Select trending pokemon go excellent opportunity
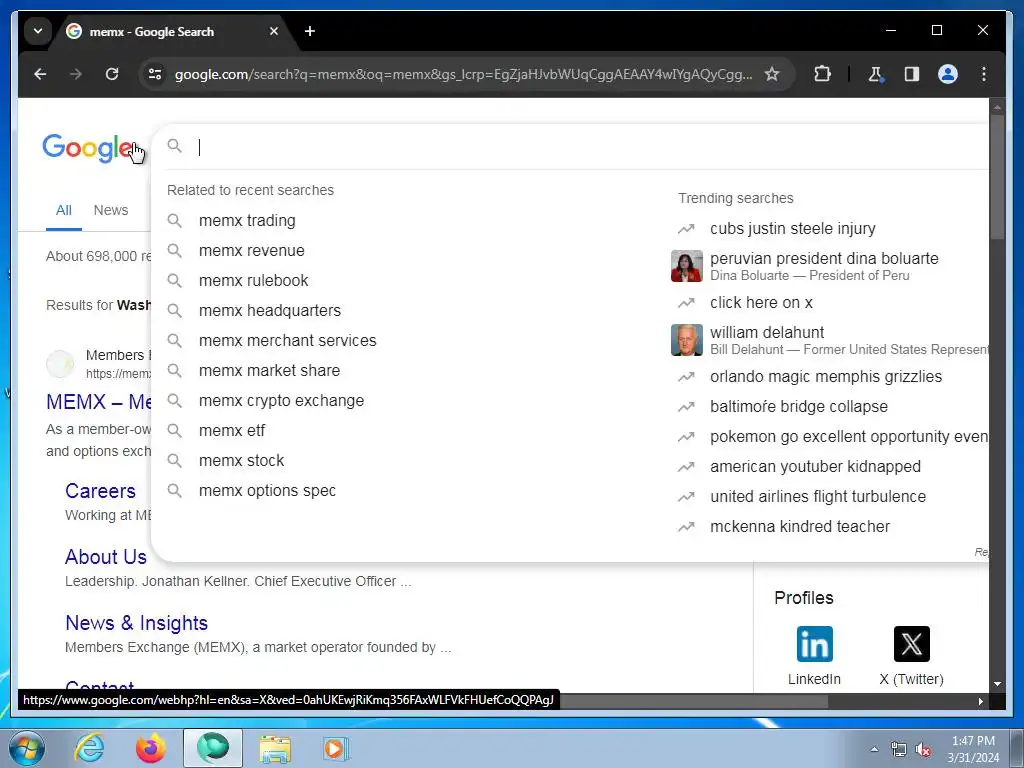Image resolution: width=1024 pixels, height=768 pixels. coord(848,437)
